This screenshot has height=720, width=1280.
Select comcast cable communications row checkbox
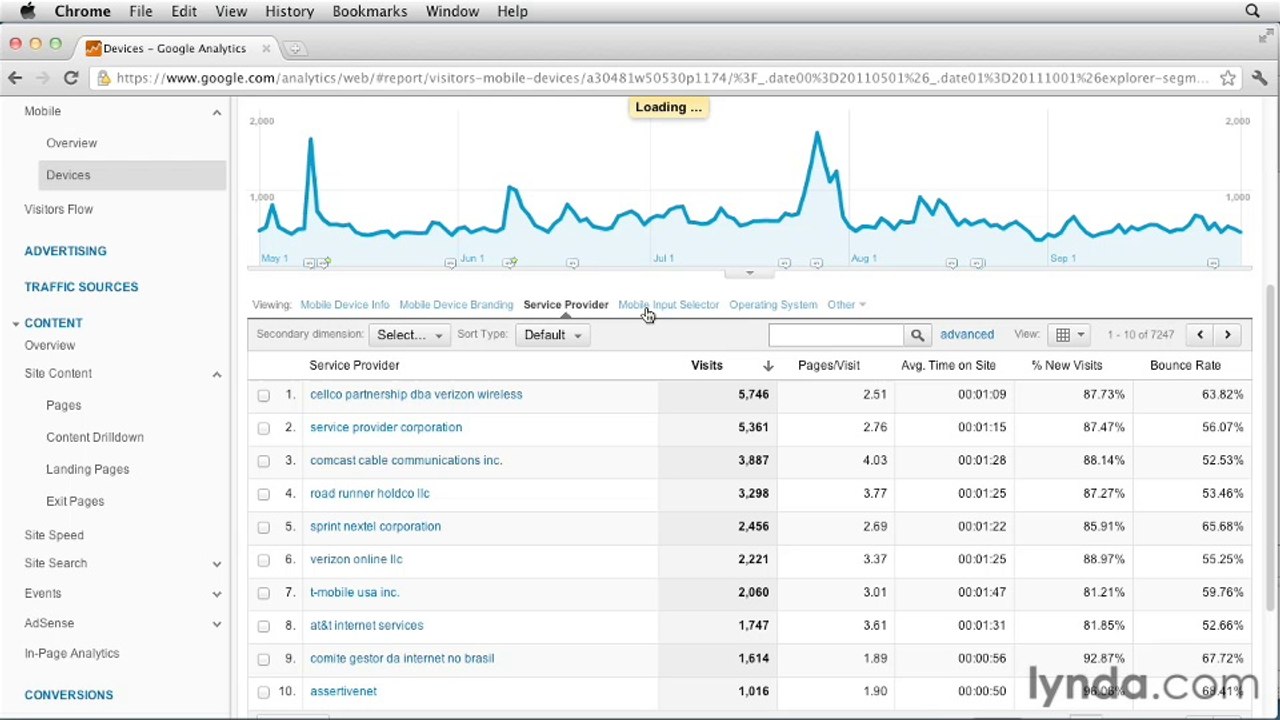tap(264, 461)
